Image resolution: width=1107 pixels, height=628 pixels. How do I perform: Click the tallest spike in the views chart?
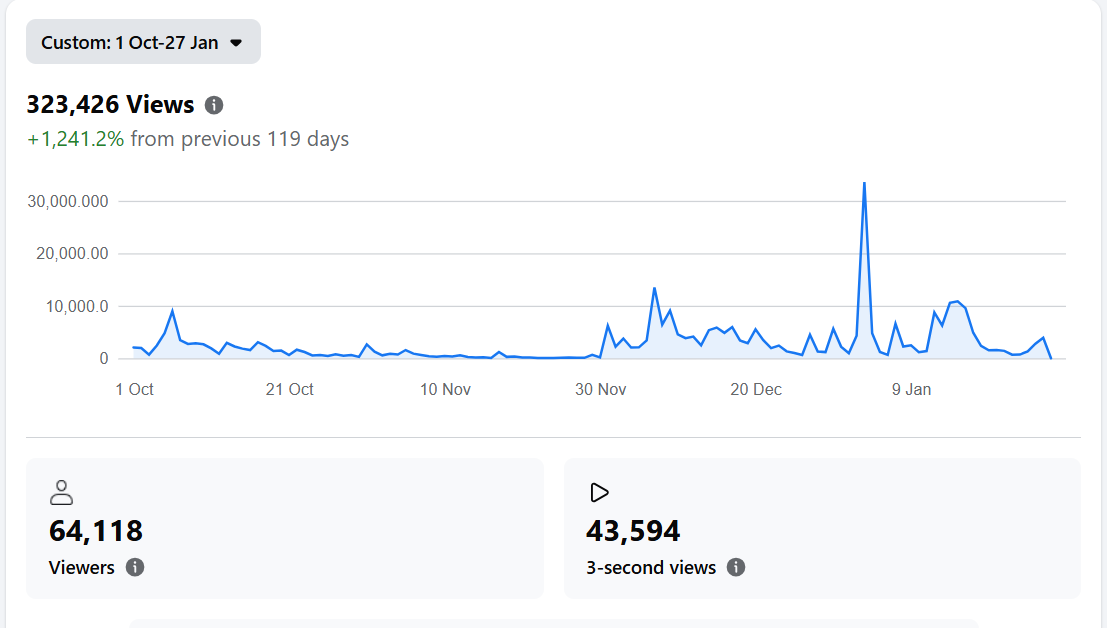tap(864, 184)
